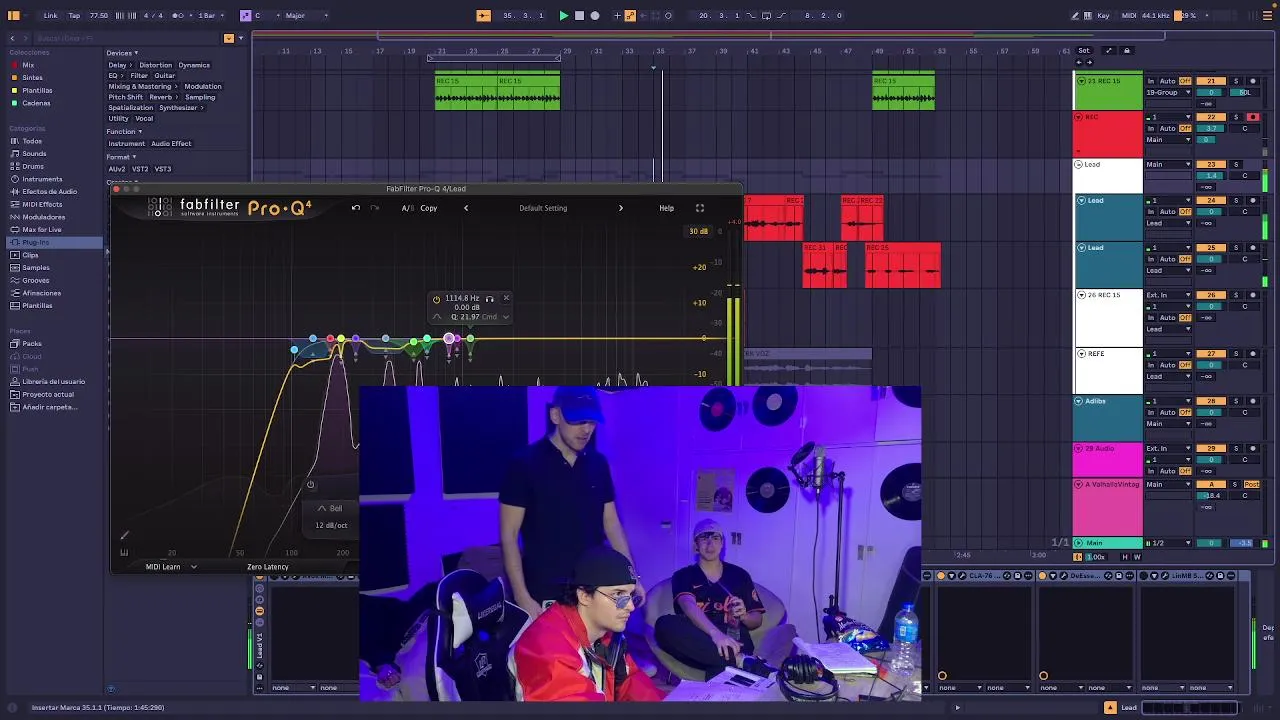Click the lock icon next to Set
1280x720 pixels.
[1126, 51]
